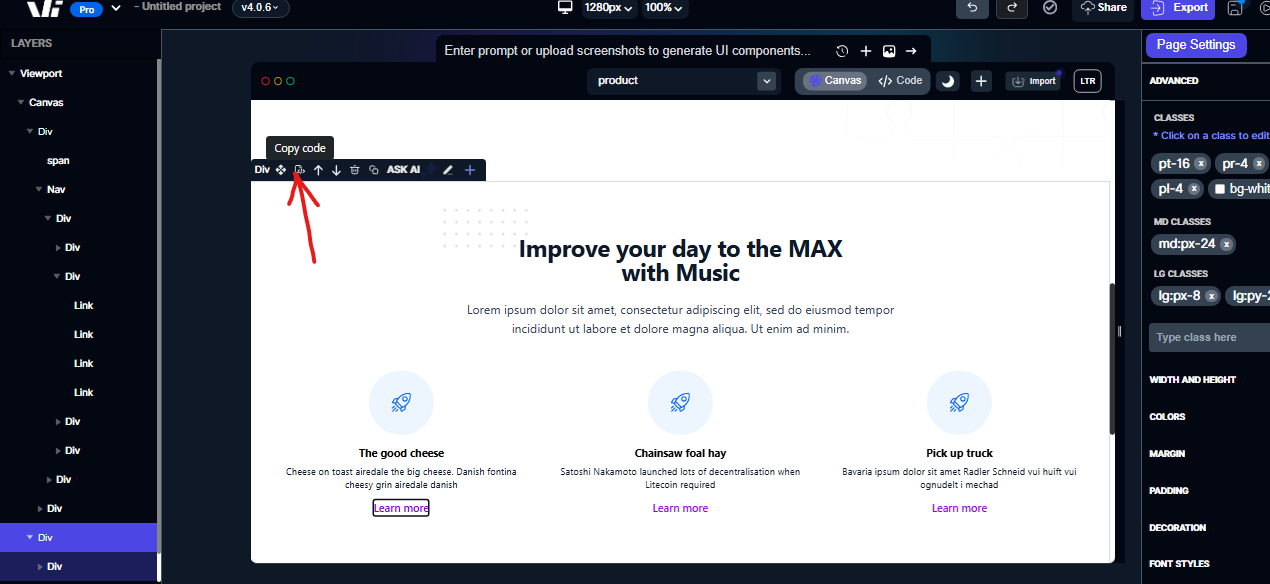Switch to the Code view tab
The width and height of the screenshot is (1270, 584).
900,81
